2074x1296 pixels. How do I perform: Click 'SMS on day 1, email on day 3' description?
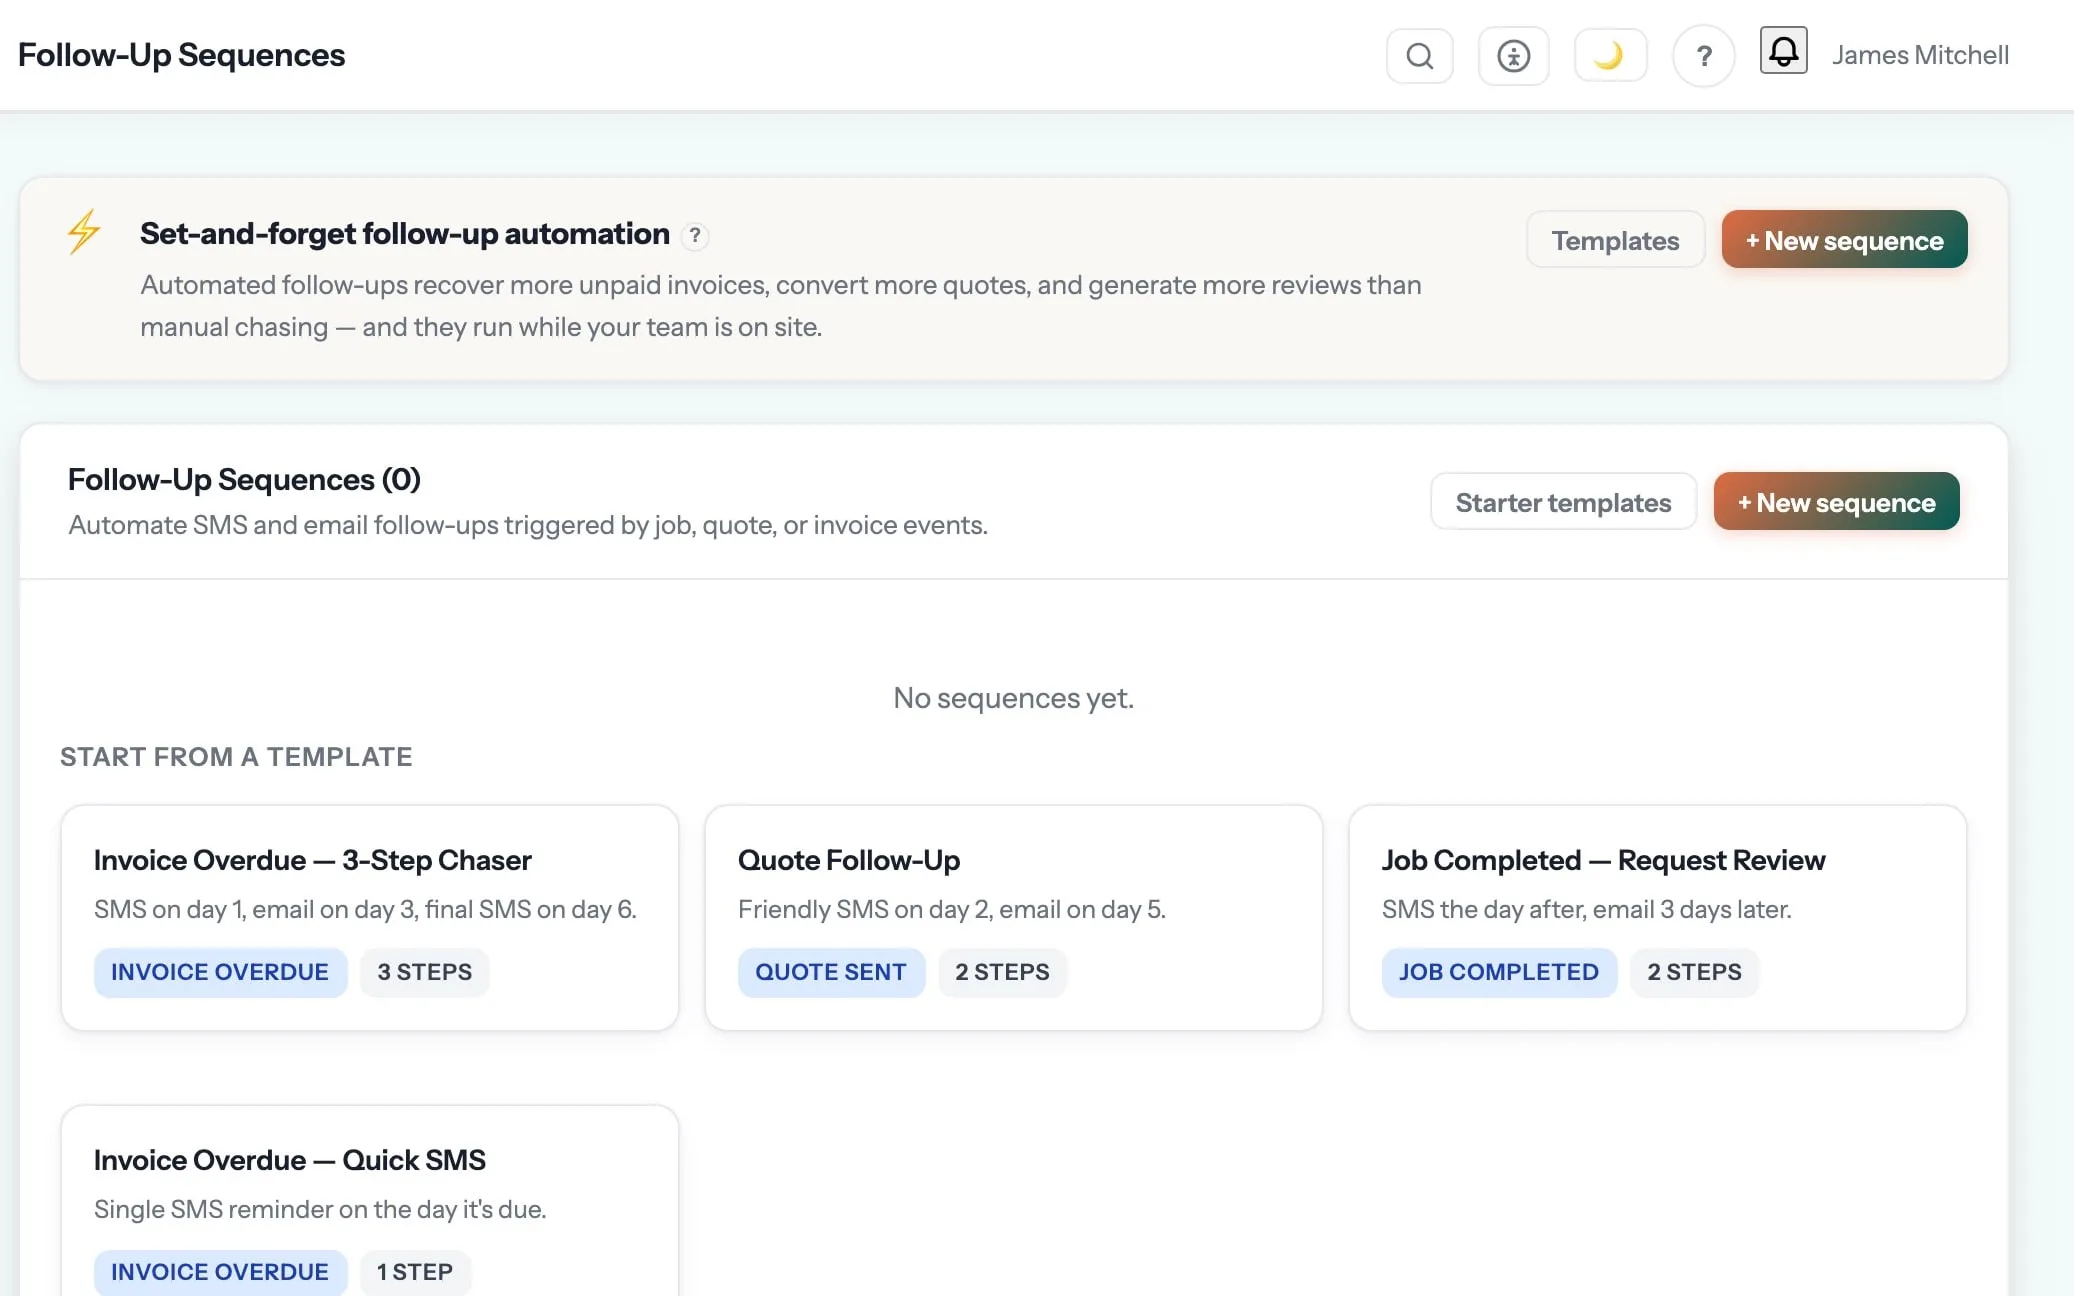365,909
